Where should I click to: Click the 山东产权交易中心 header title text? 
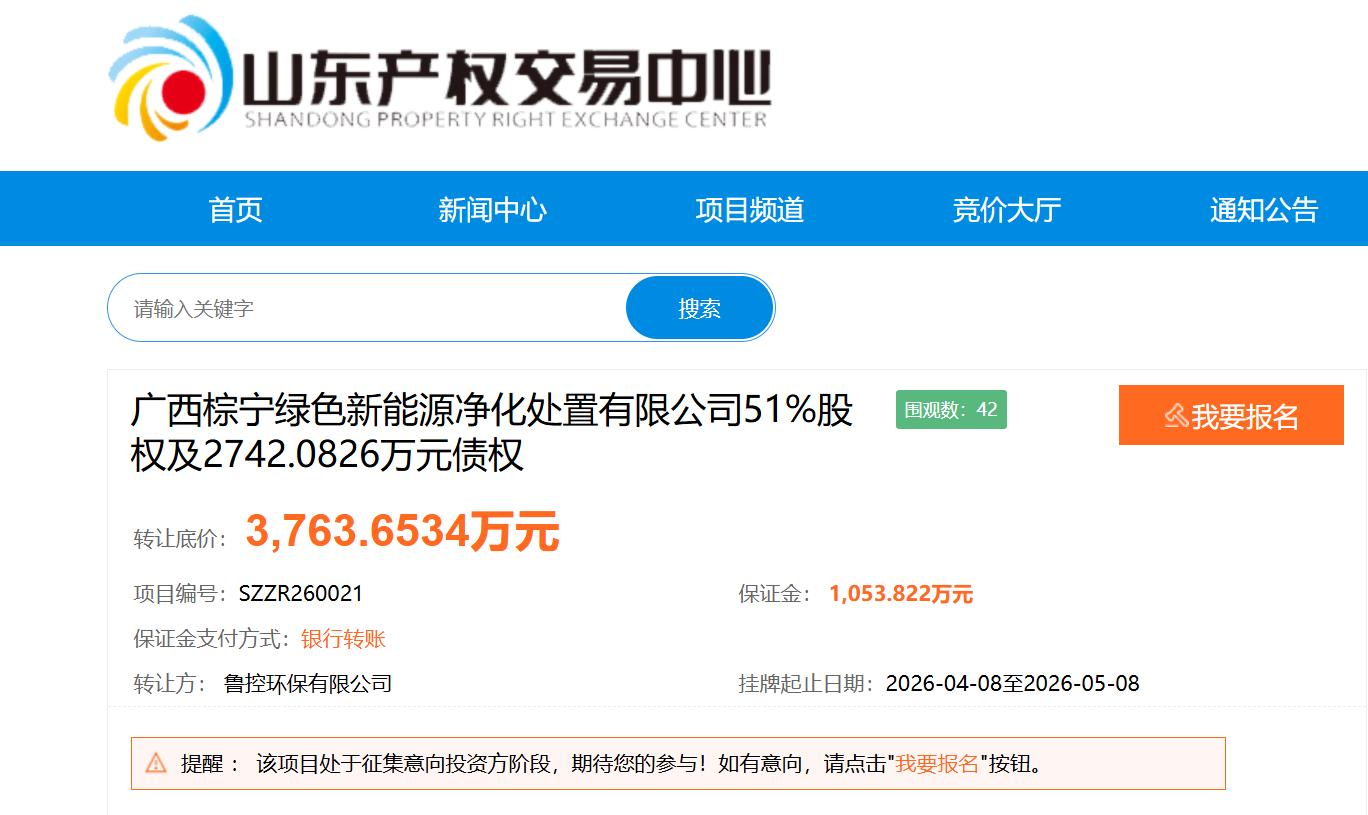507,82
